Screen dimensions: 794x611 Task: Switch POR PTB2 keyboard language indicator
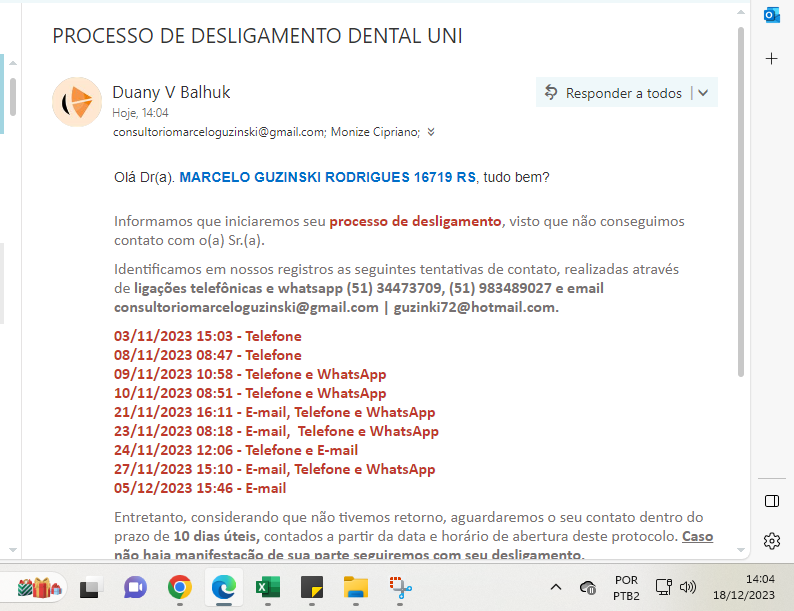point(626,587)
